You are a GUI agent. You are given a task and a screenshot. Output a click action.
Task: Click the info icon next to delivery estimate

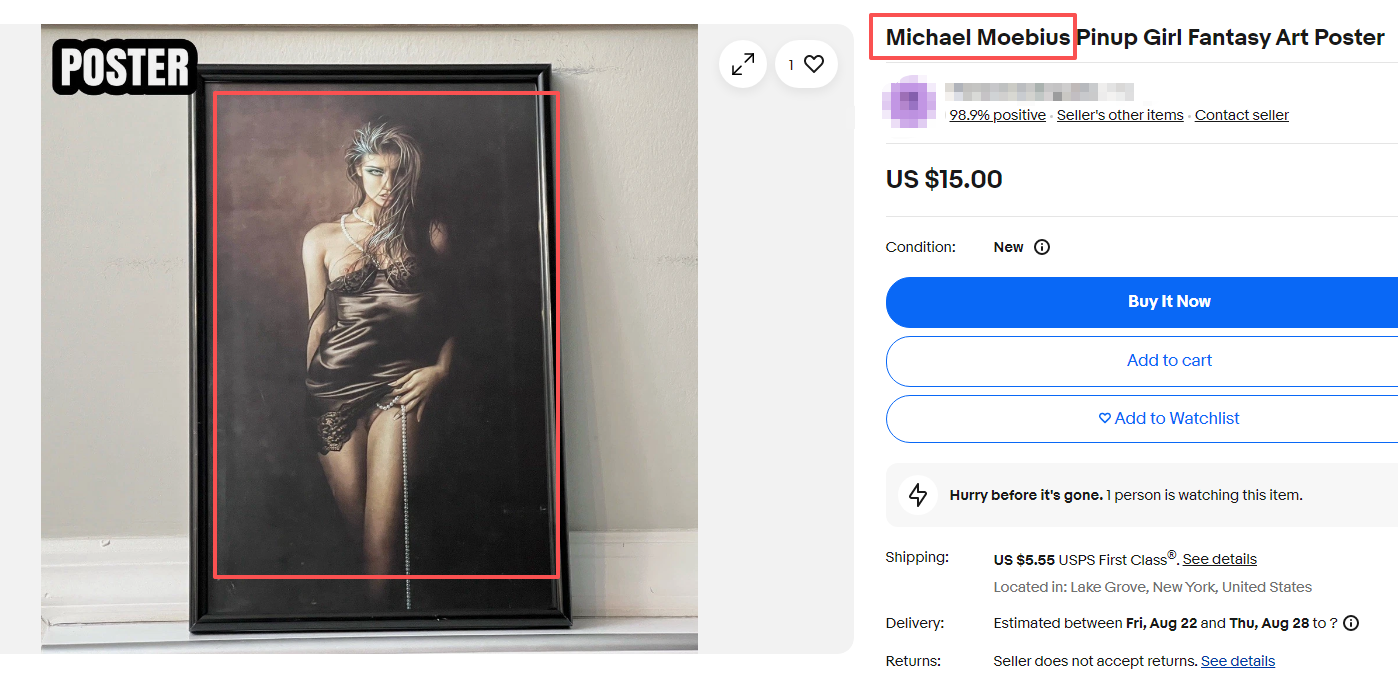click(1351, 623)
